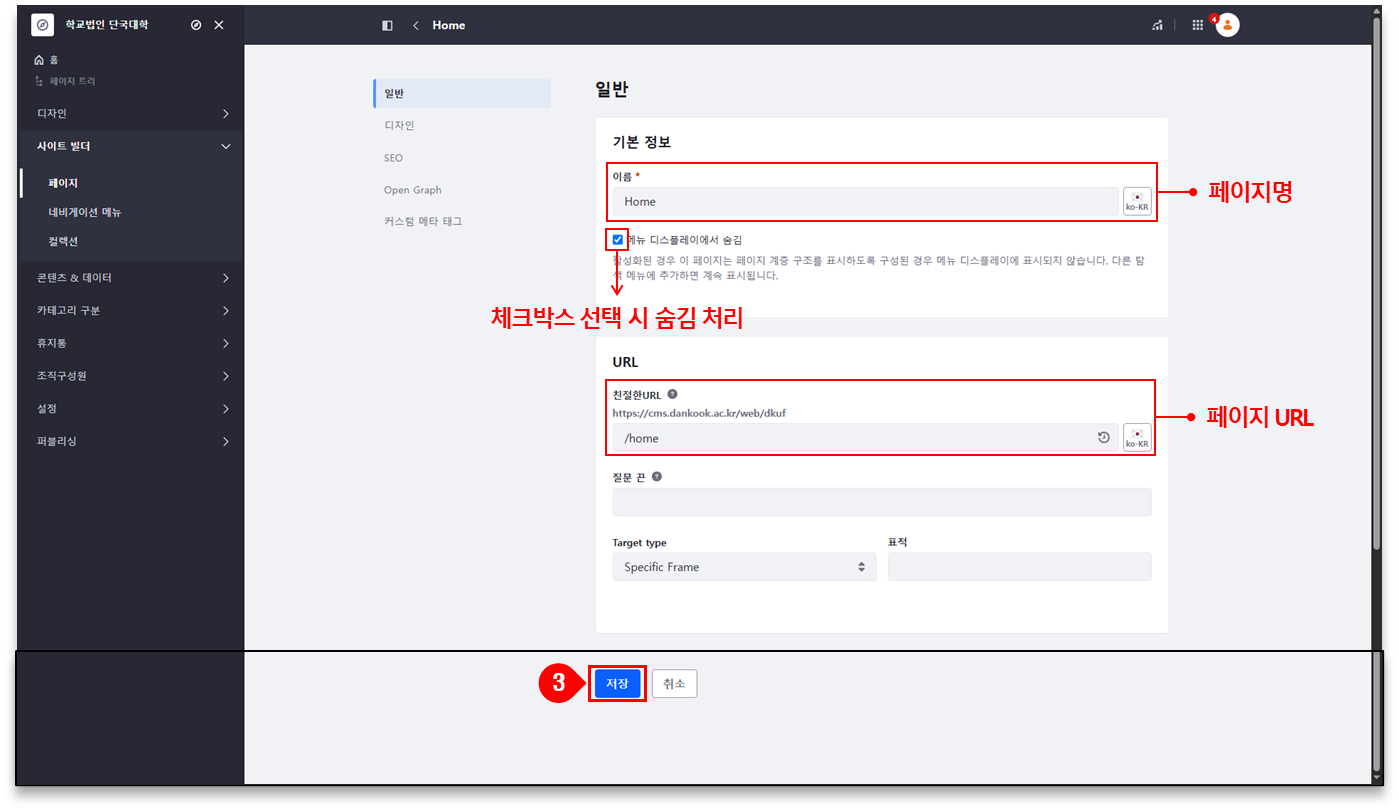Switch to the SEO settings tab
1399x812 pixels.
point(393,158)
